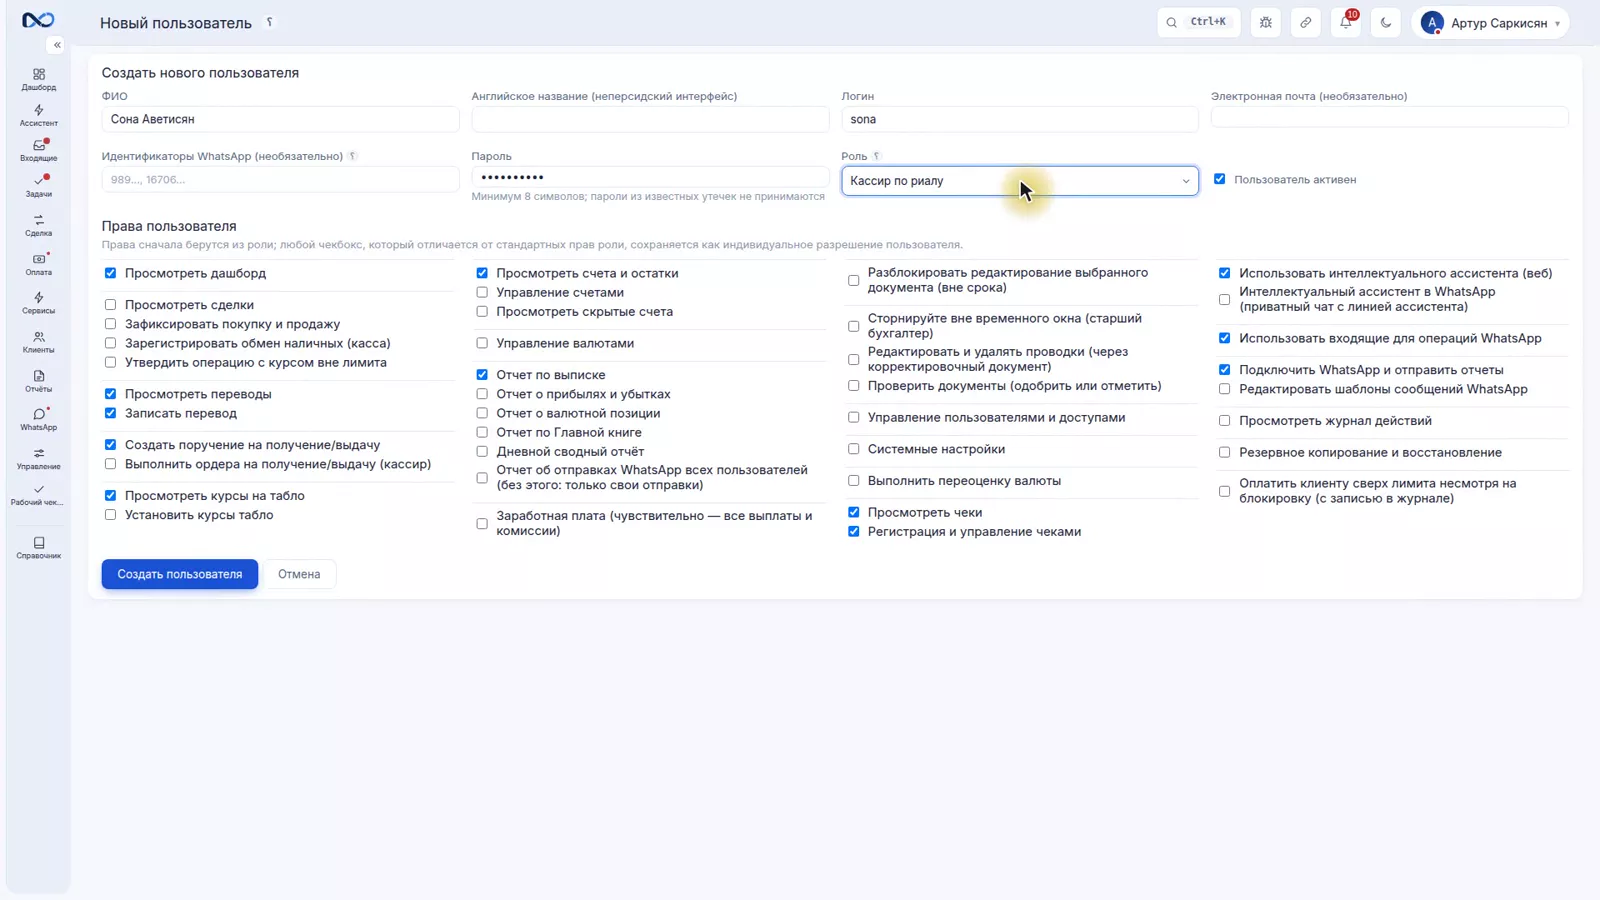This screenshot has width=1600, height=900.
Task: Click the link icon in header
Action: (1305, 22)
